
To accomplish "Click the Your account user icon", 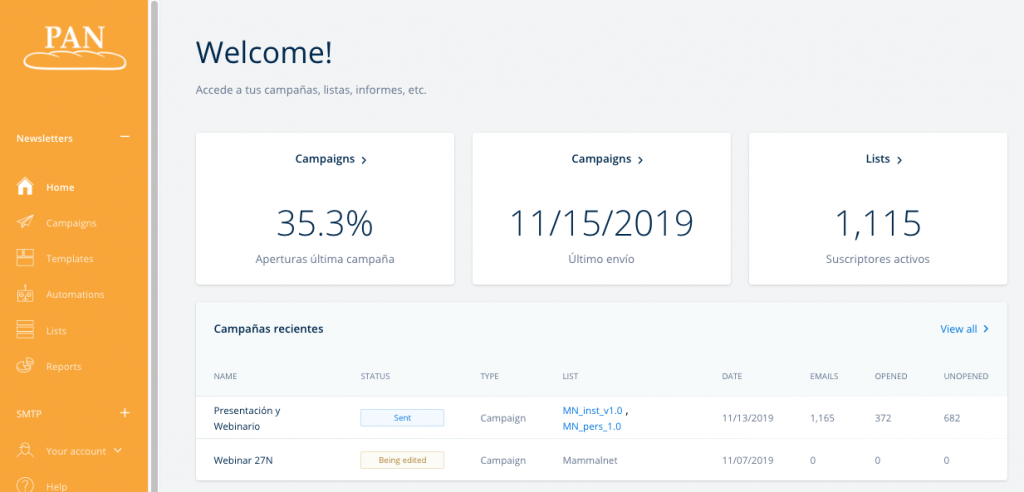I will (x=26, y=451).
